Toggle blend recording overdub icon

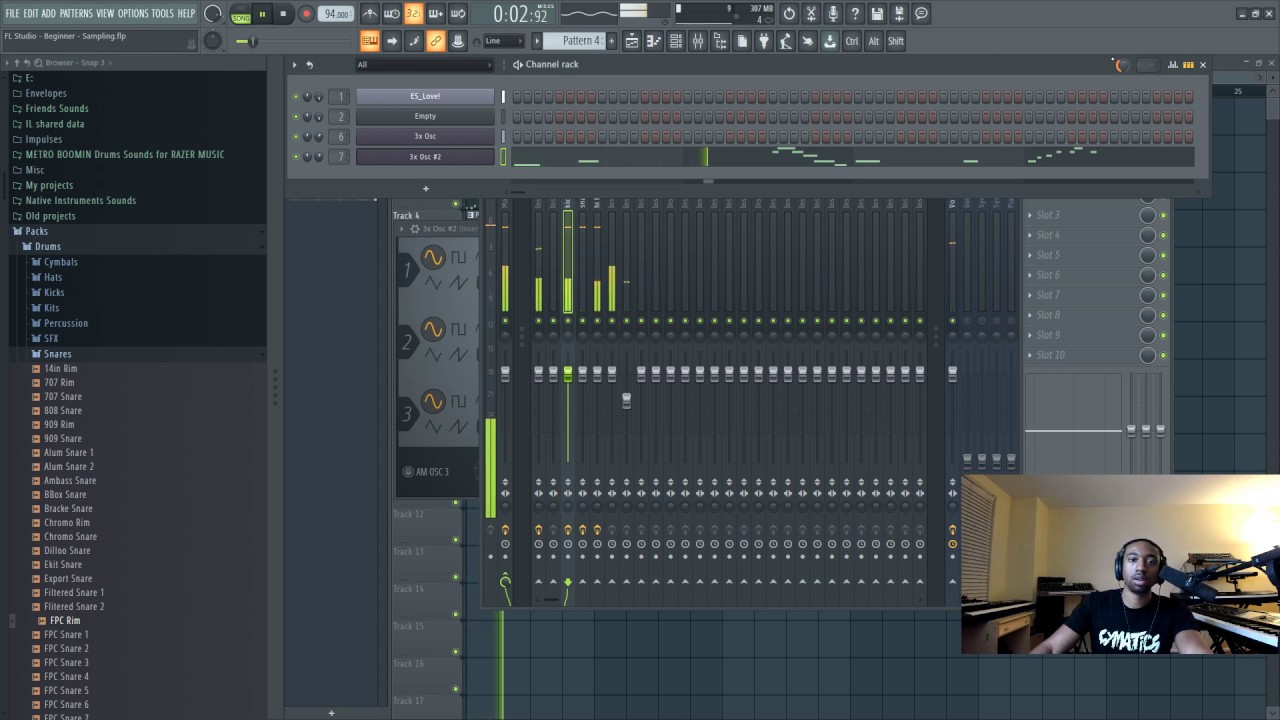436,14
